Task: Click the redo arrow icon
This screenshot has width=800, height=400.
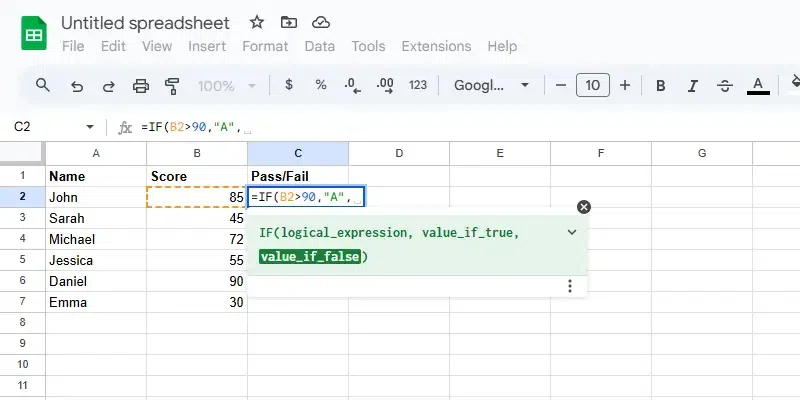Action: click(x=108, y=86)
